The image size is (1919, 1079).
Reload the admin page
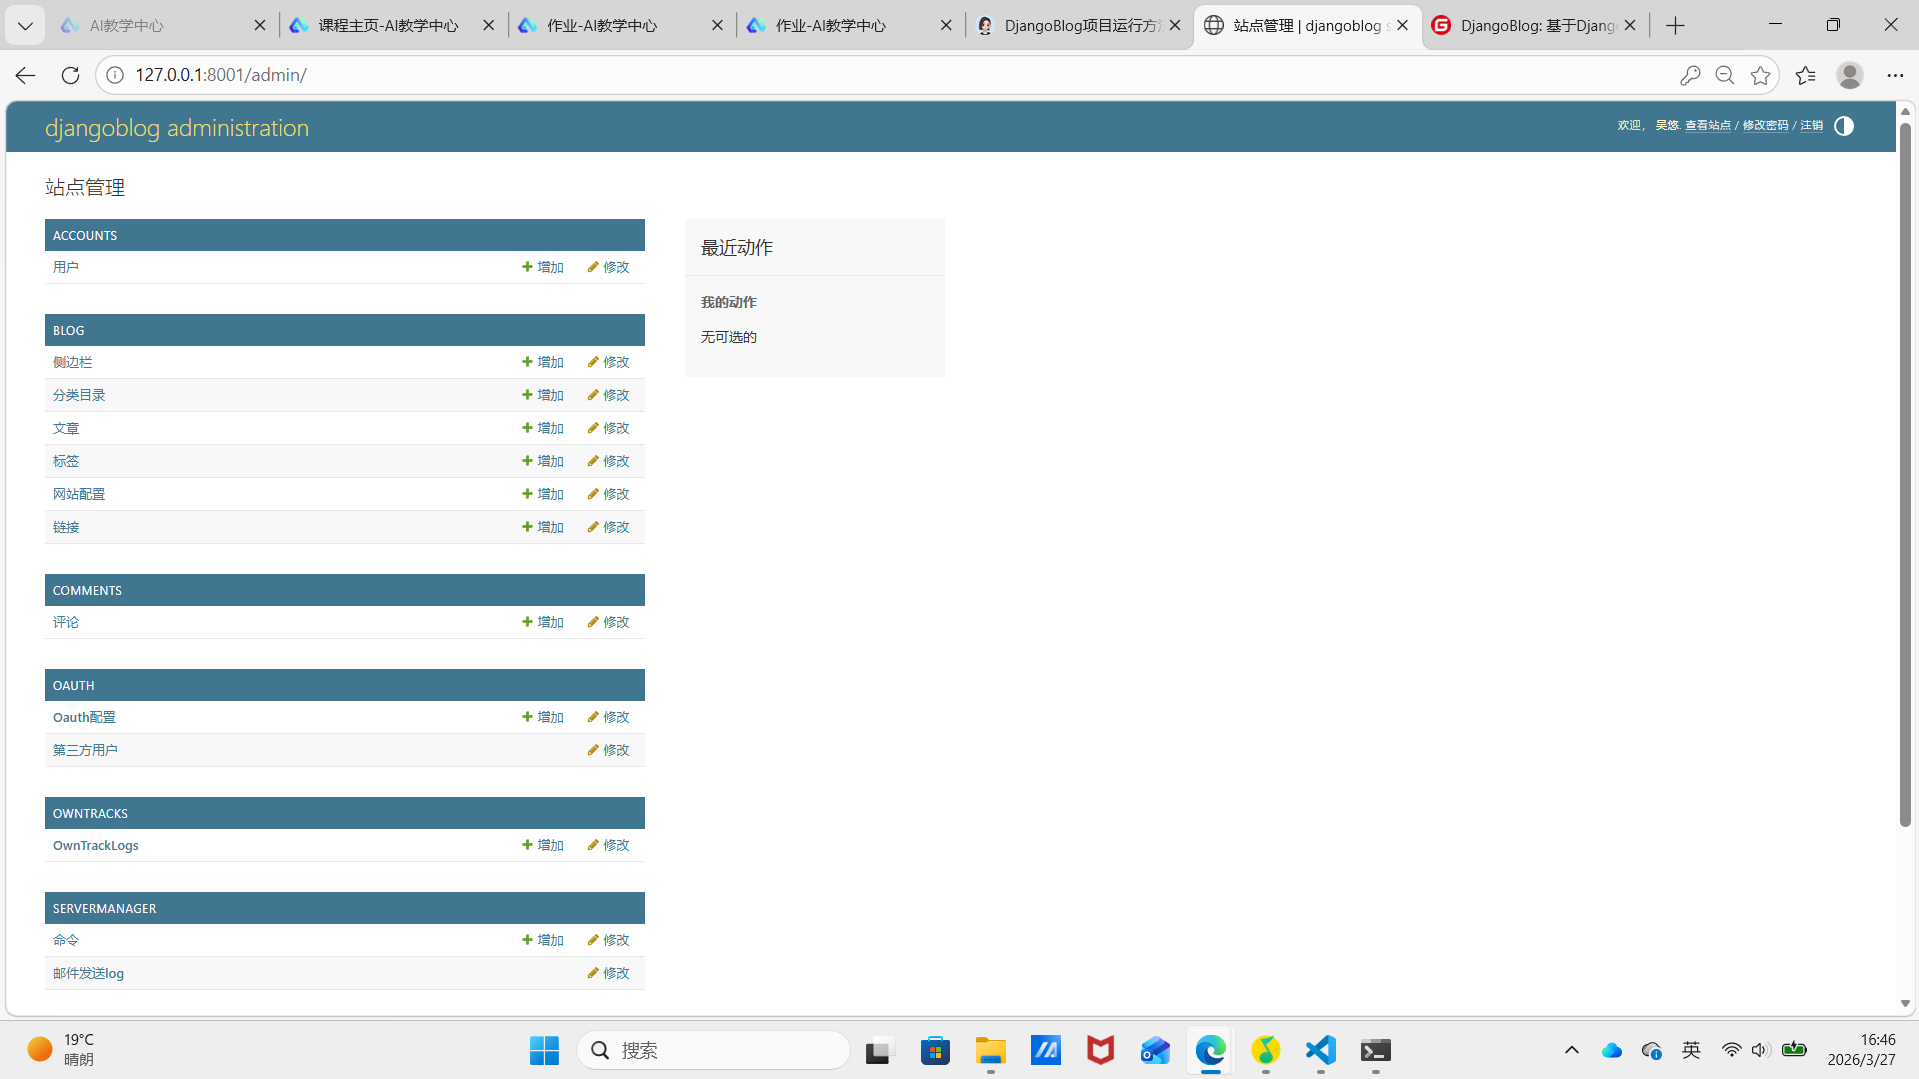70,75
